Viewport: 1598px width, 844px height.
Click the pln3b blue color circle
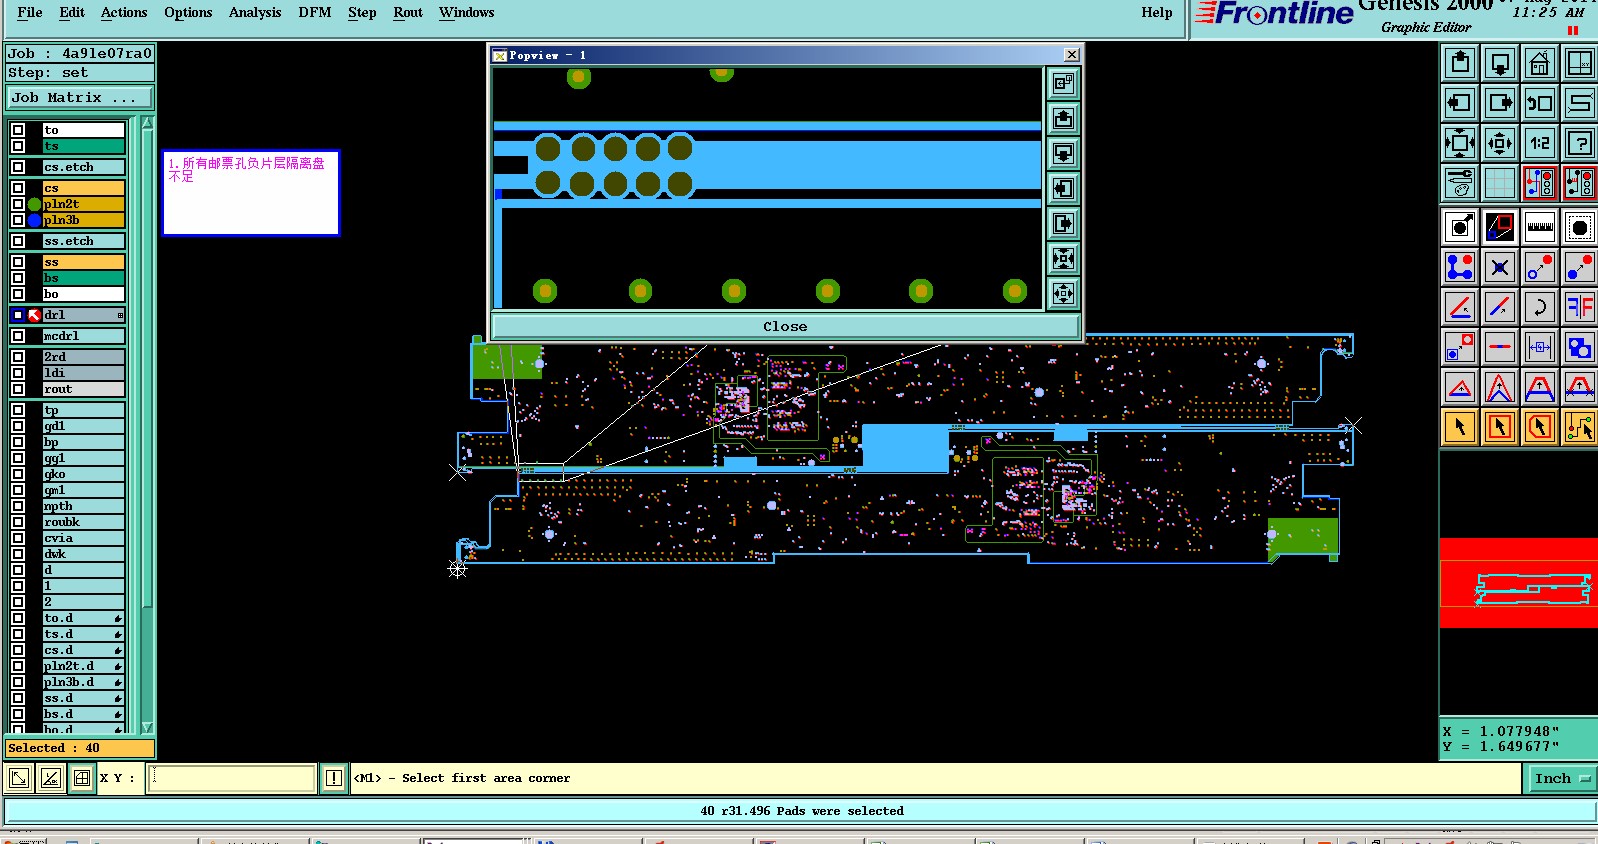(34, 220)
